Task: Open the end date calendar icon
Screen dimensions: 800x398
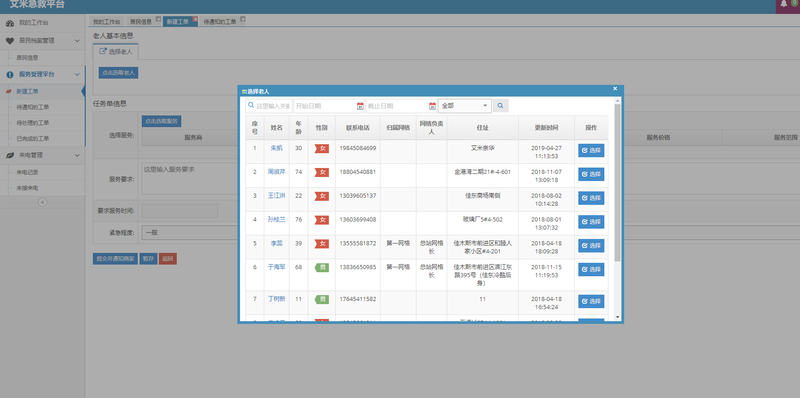Action: click(x=433, y=106)
